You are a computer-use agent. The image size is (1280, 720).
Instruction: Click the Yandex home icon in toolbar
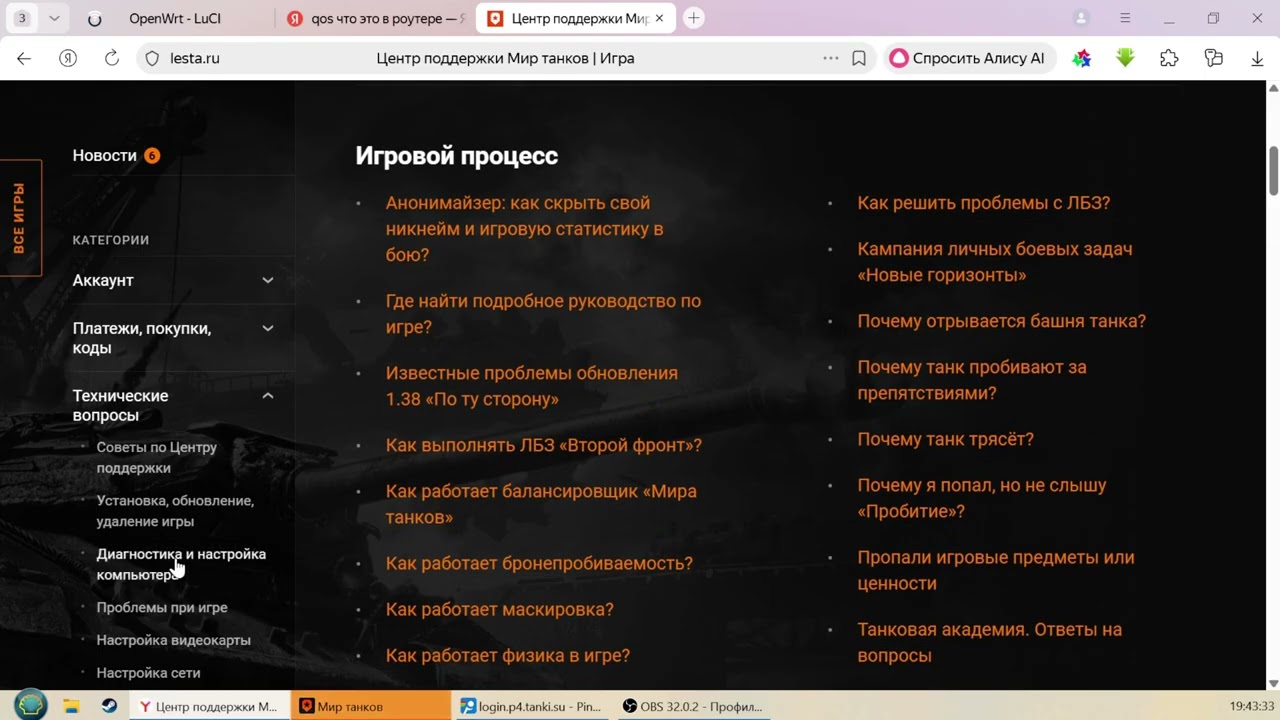pos(68,58)
